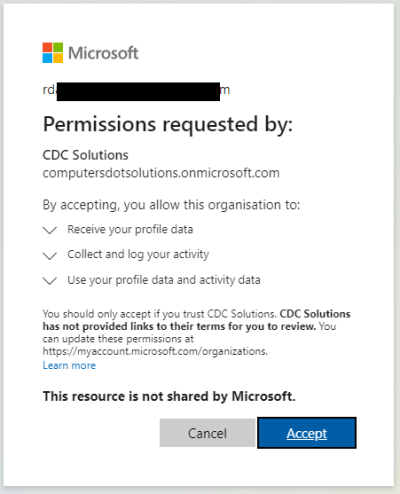This screenshot has width=400, height=494.
Task: Click the myaccount.microsoft.com/organizations URL text
Action: coord(155,351)
